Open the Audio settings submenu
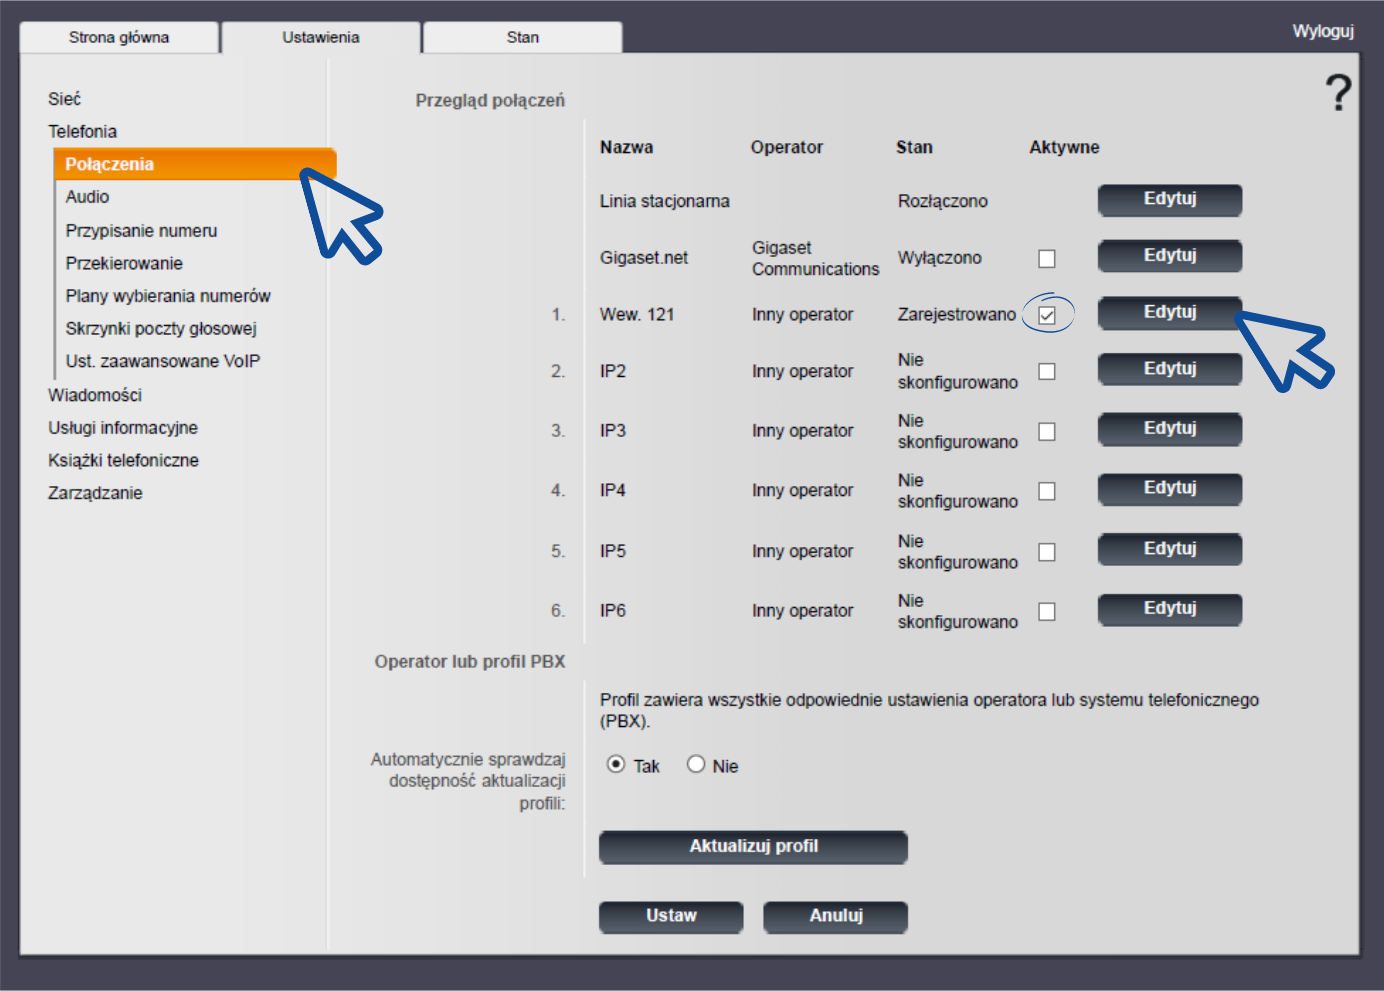Image resolution: width=1384 pixels, height=991 pixels. click(x=87, y=197)
